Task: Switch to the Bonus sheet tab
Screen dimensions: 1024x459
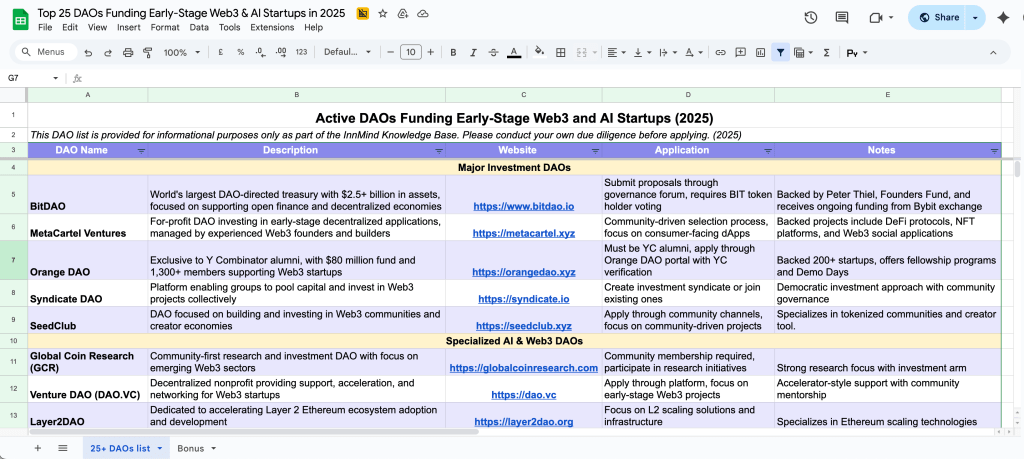Action: click(x=197, y=449)
